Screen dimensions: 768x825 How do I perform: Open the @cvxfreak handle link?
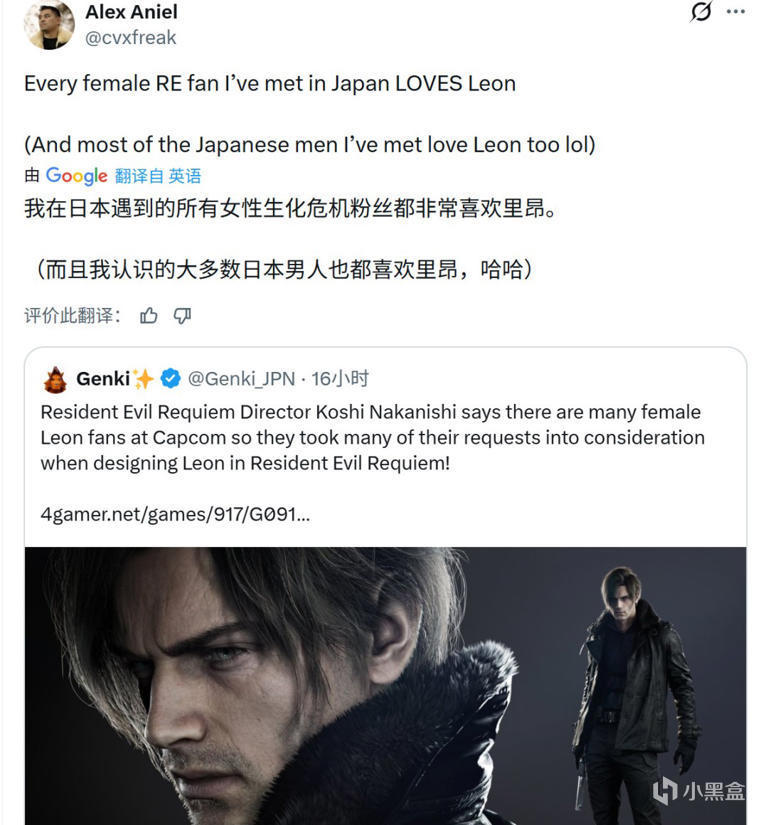tap(130, 38)
